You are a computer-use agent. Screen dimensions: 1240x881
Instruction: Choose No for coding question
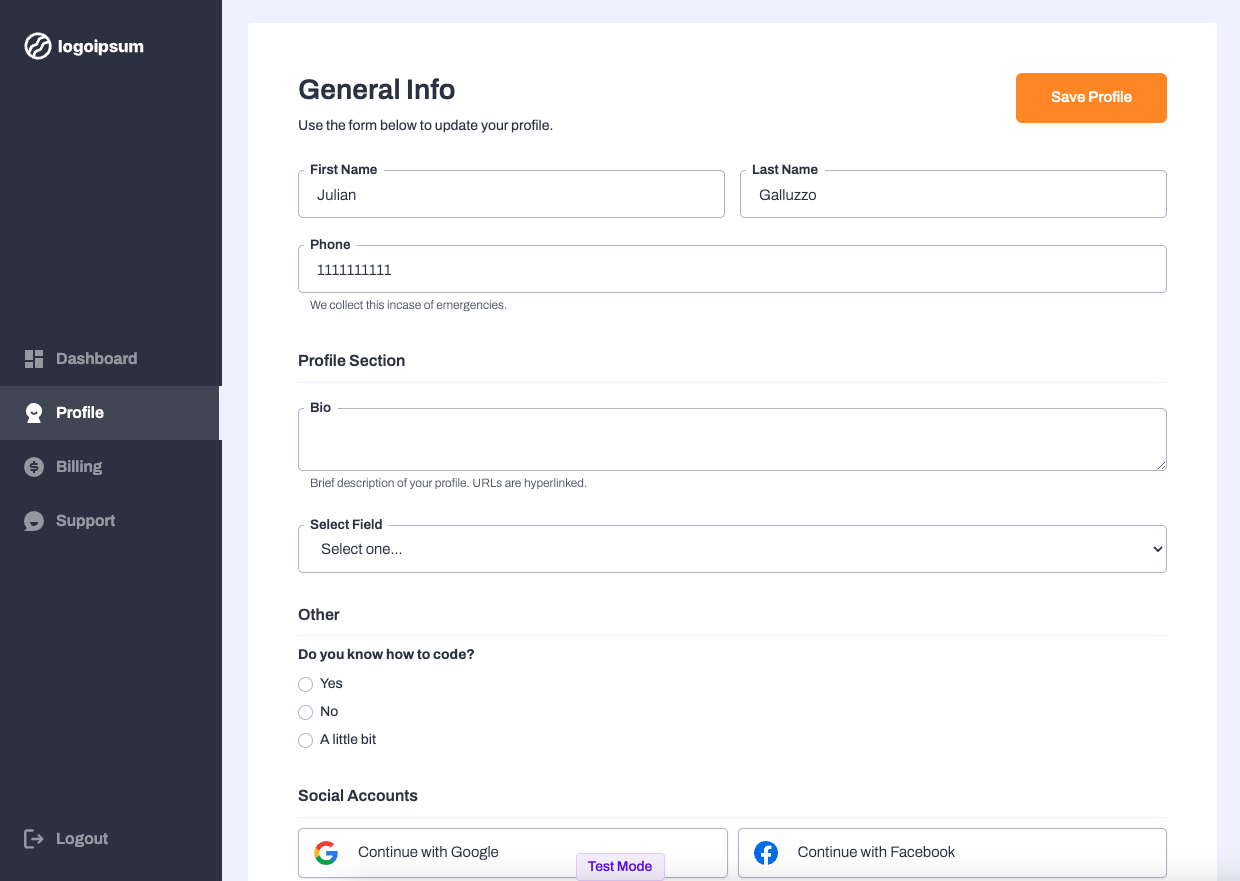(x=306, y=713)
